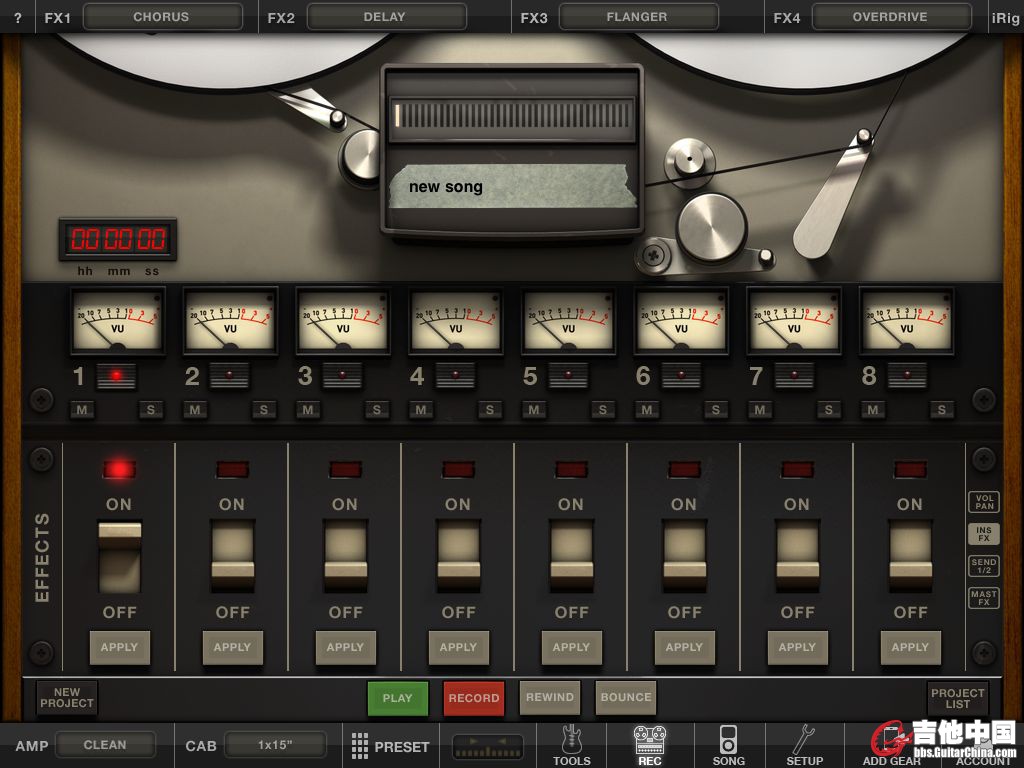Click the Rewind button
The width and height of the screenshot is (1024, 768).
550,697
